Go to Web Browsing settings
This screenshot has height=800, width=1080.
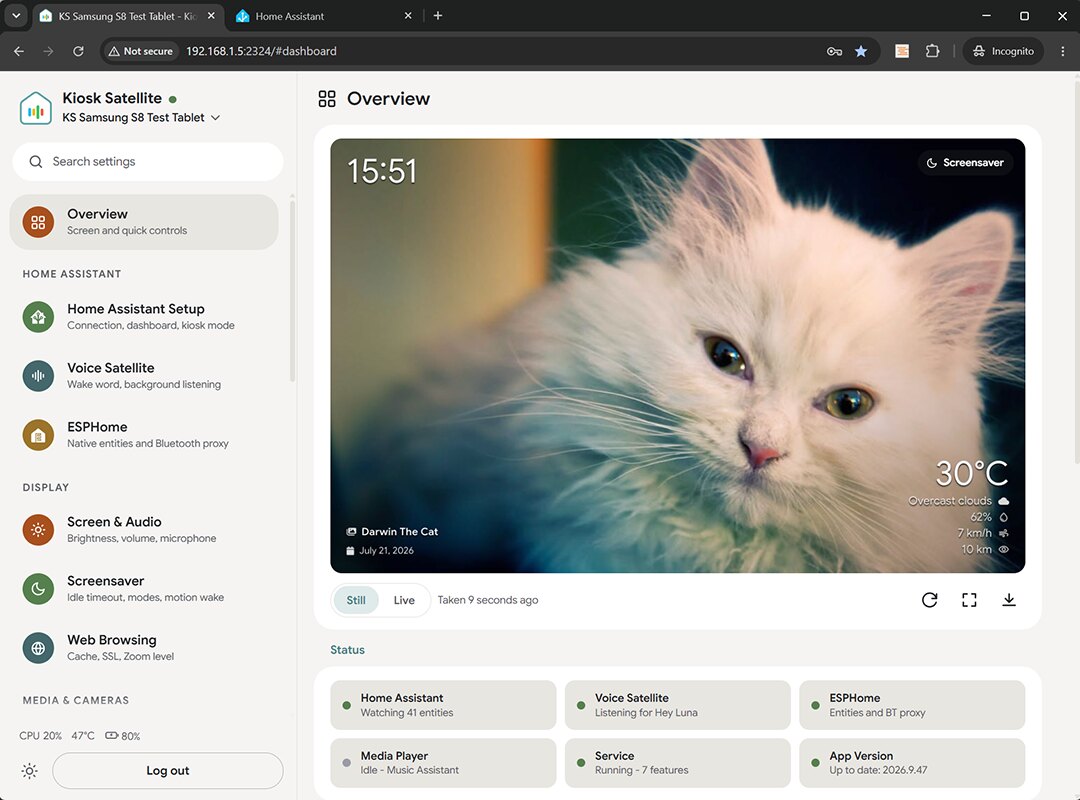[144, 648]
